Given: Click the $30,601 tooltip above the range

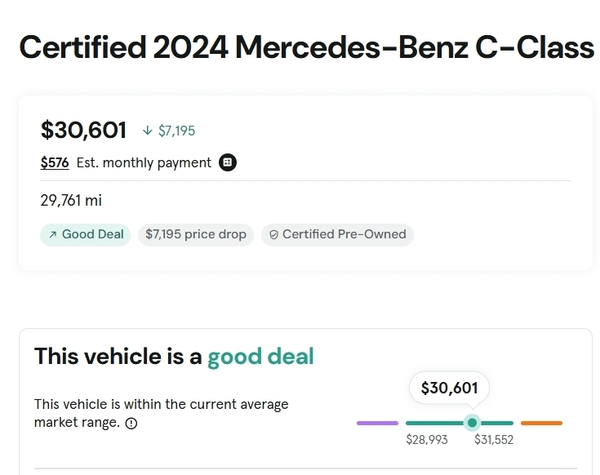Looking at the screenshot, I should [449, 388].
